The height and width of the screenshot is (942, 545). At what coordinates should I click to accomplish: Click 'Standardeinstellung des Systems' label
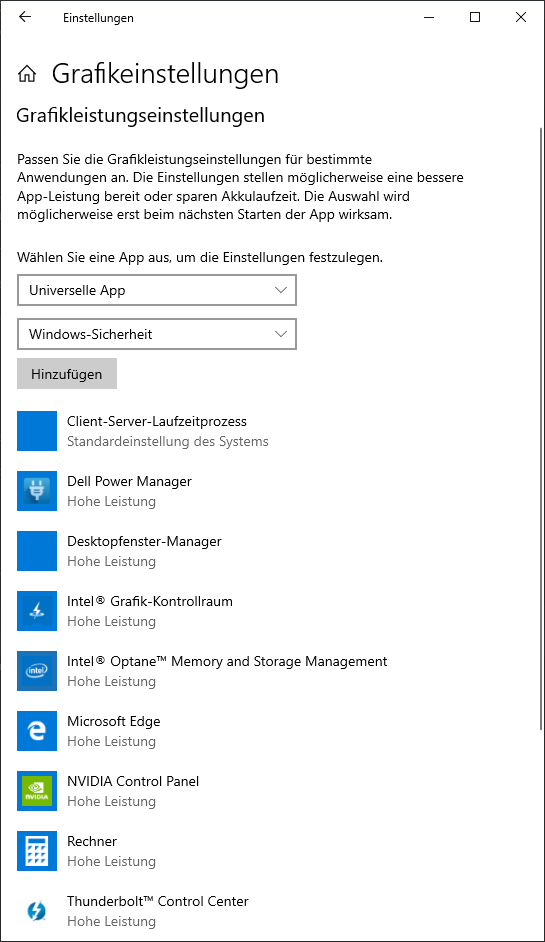point(168,442)
